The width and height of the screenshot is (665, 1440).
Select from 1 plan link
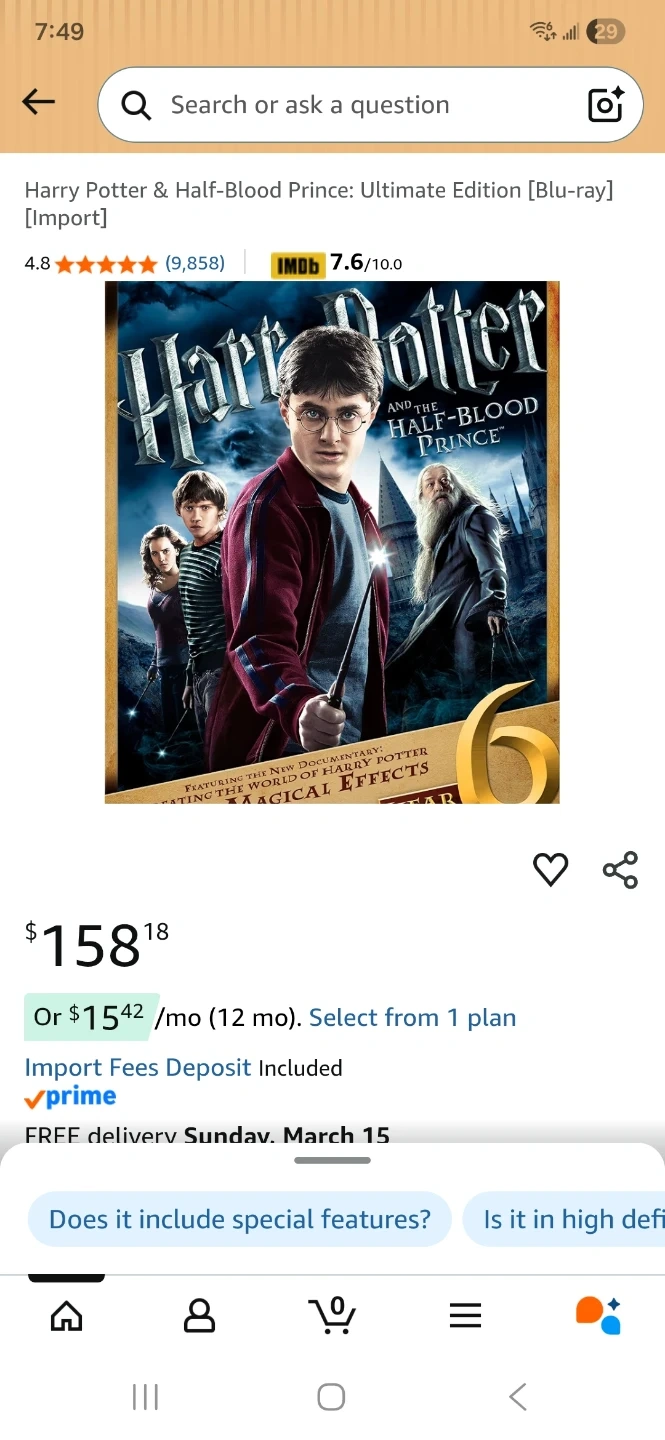point(412,1017)
